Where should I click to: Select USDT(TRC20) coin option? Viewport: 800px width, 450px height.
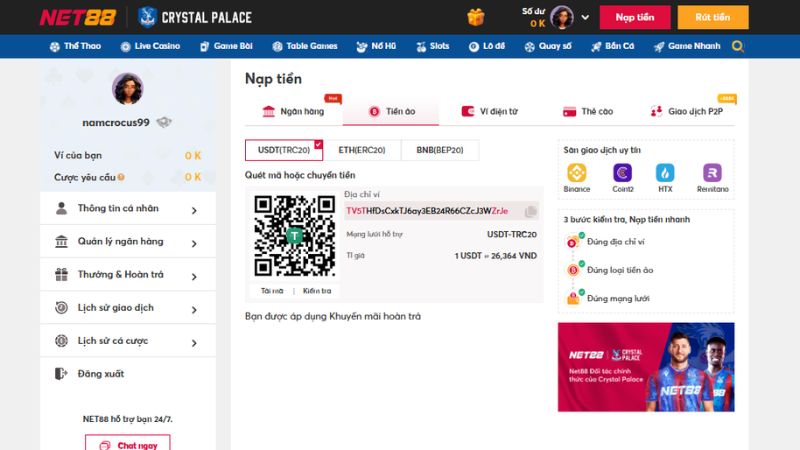click(x=284, y=150)
